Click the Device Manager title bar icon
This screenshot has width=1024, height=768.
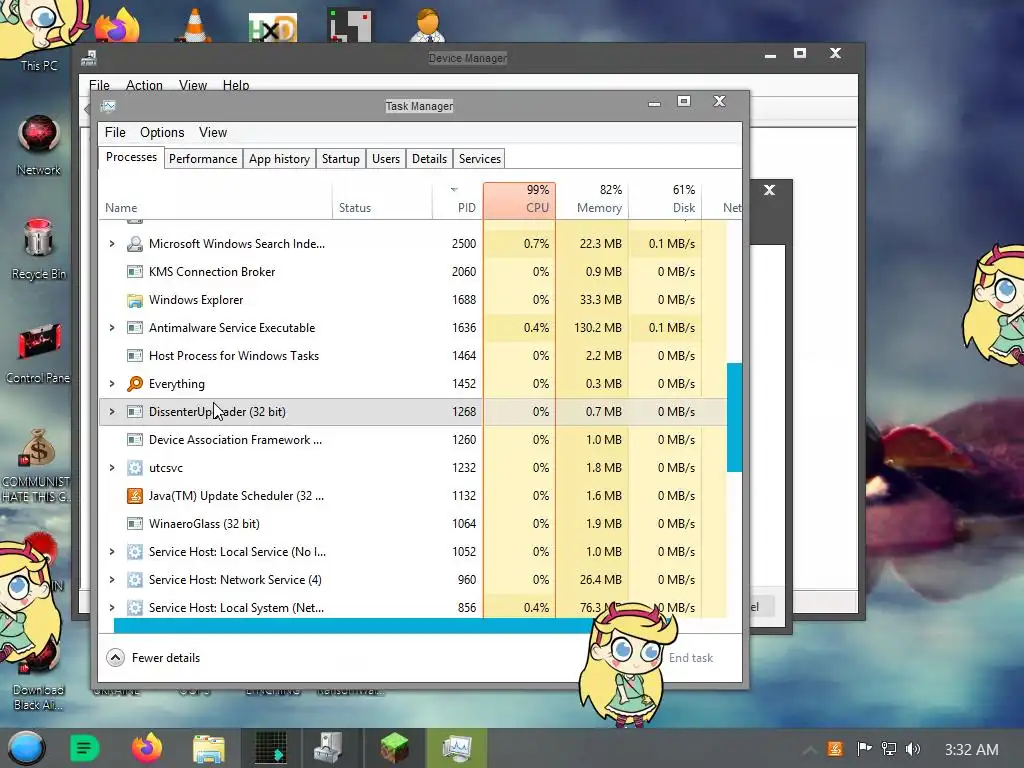tap(89, 58)
